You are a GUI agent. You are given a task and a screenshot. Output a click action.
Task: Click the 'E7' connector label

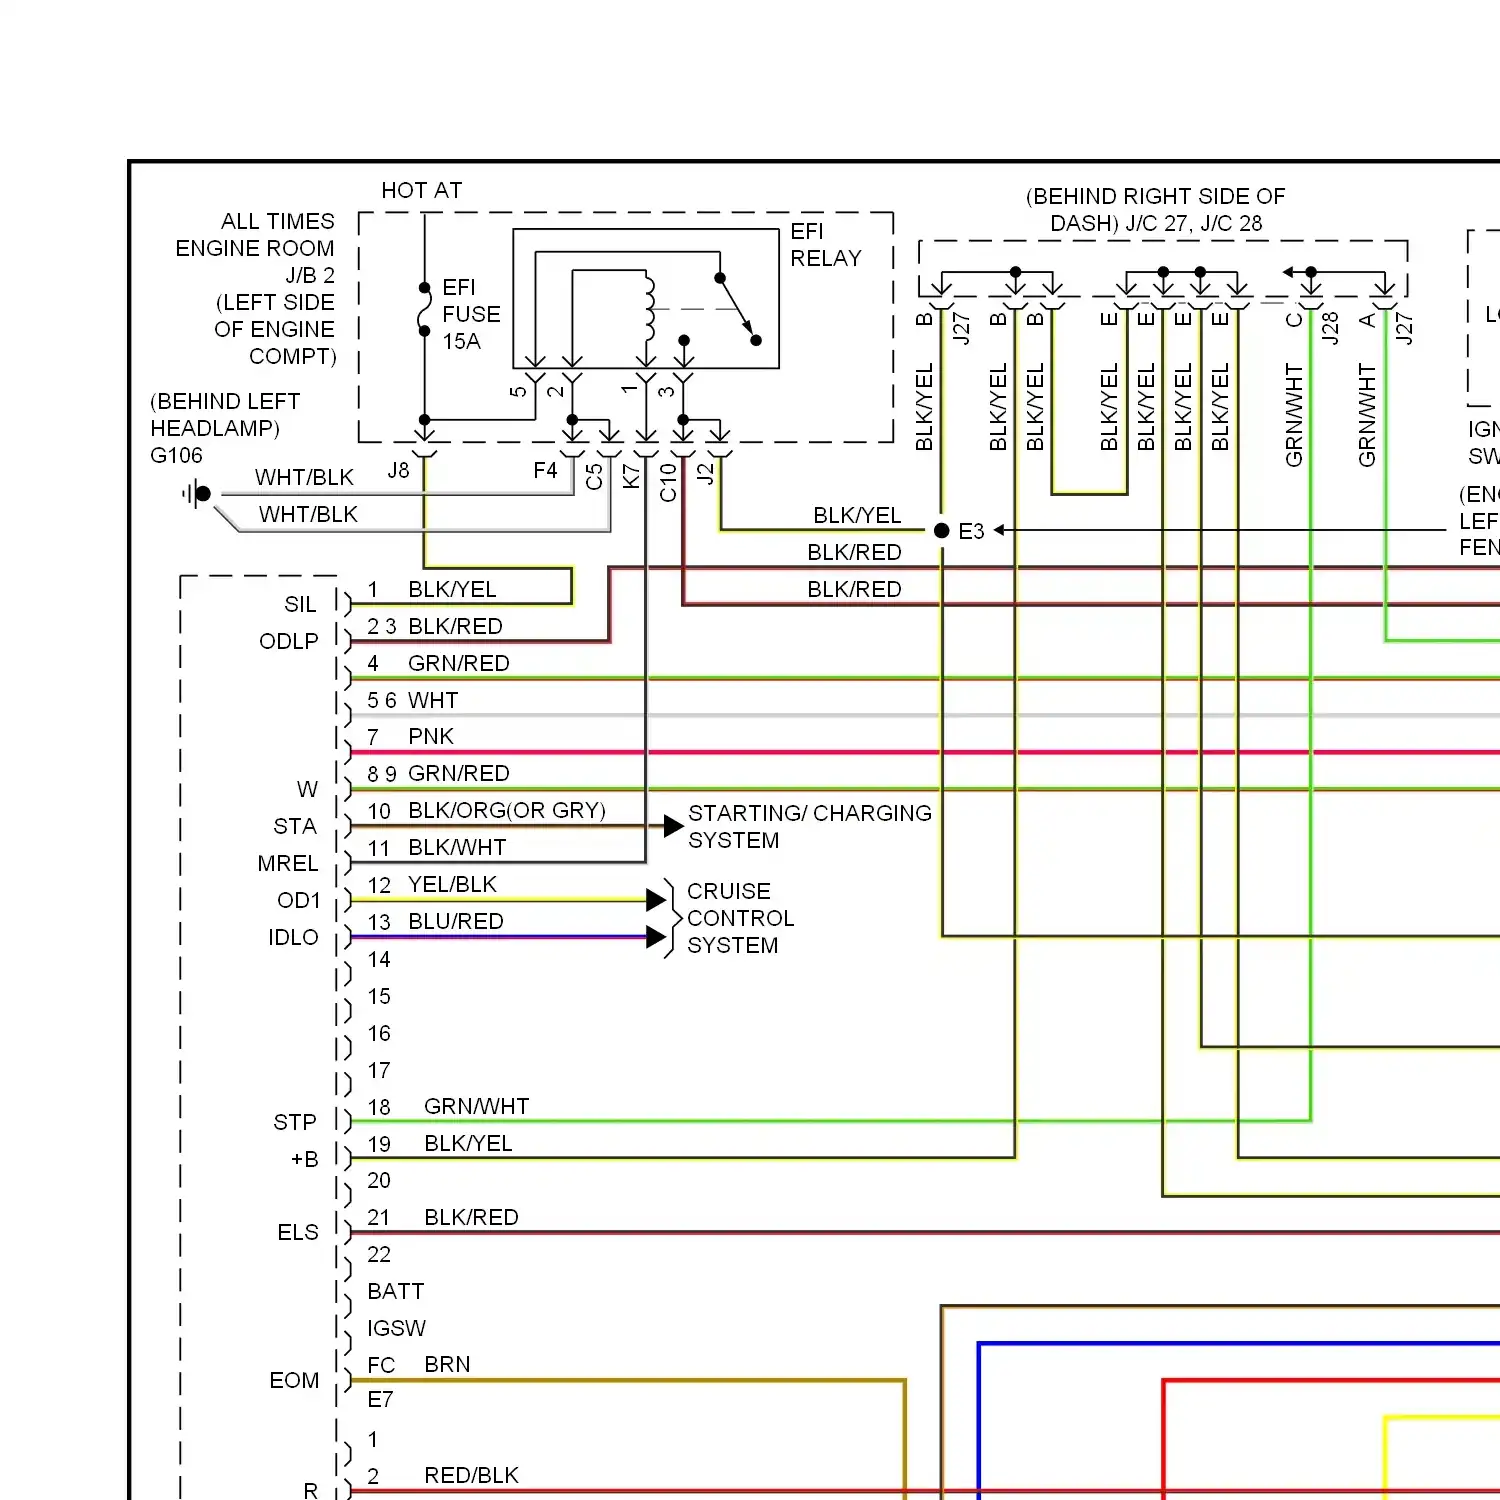pyautogui.click(x=380, y=1399)
